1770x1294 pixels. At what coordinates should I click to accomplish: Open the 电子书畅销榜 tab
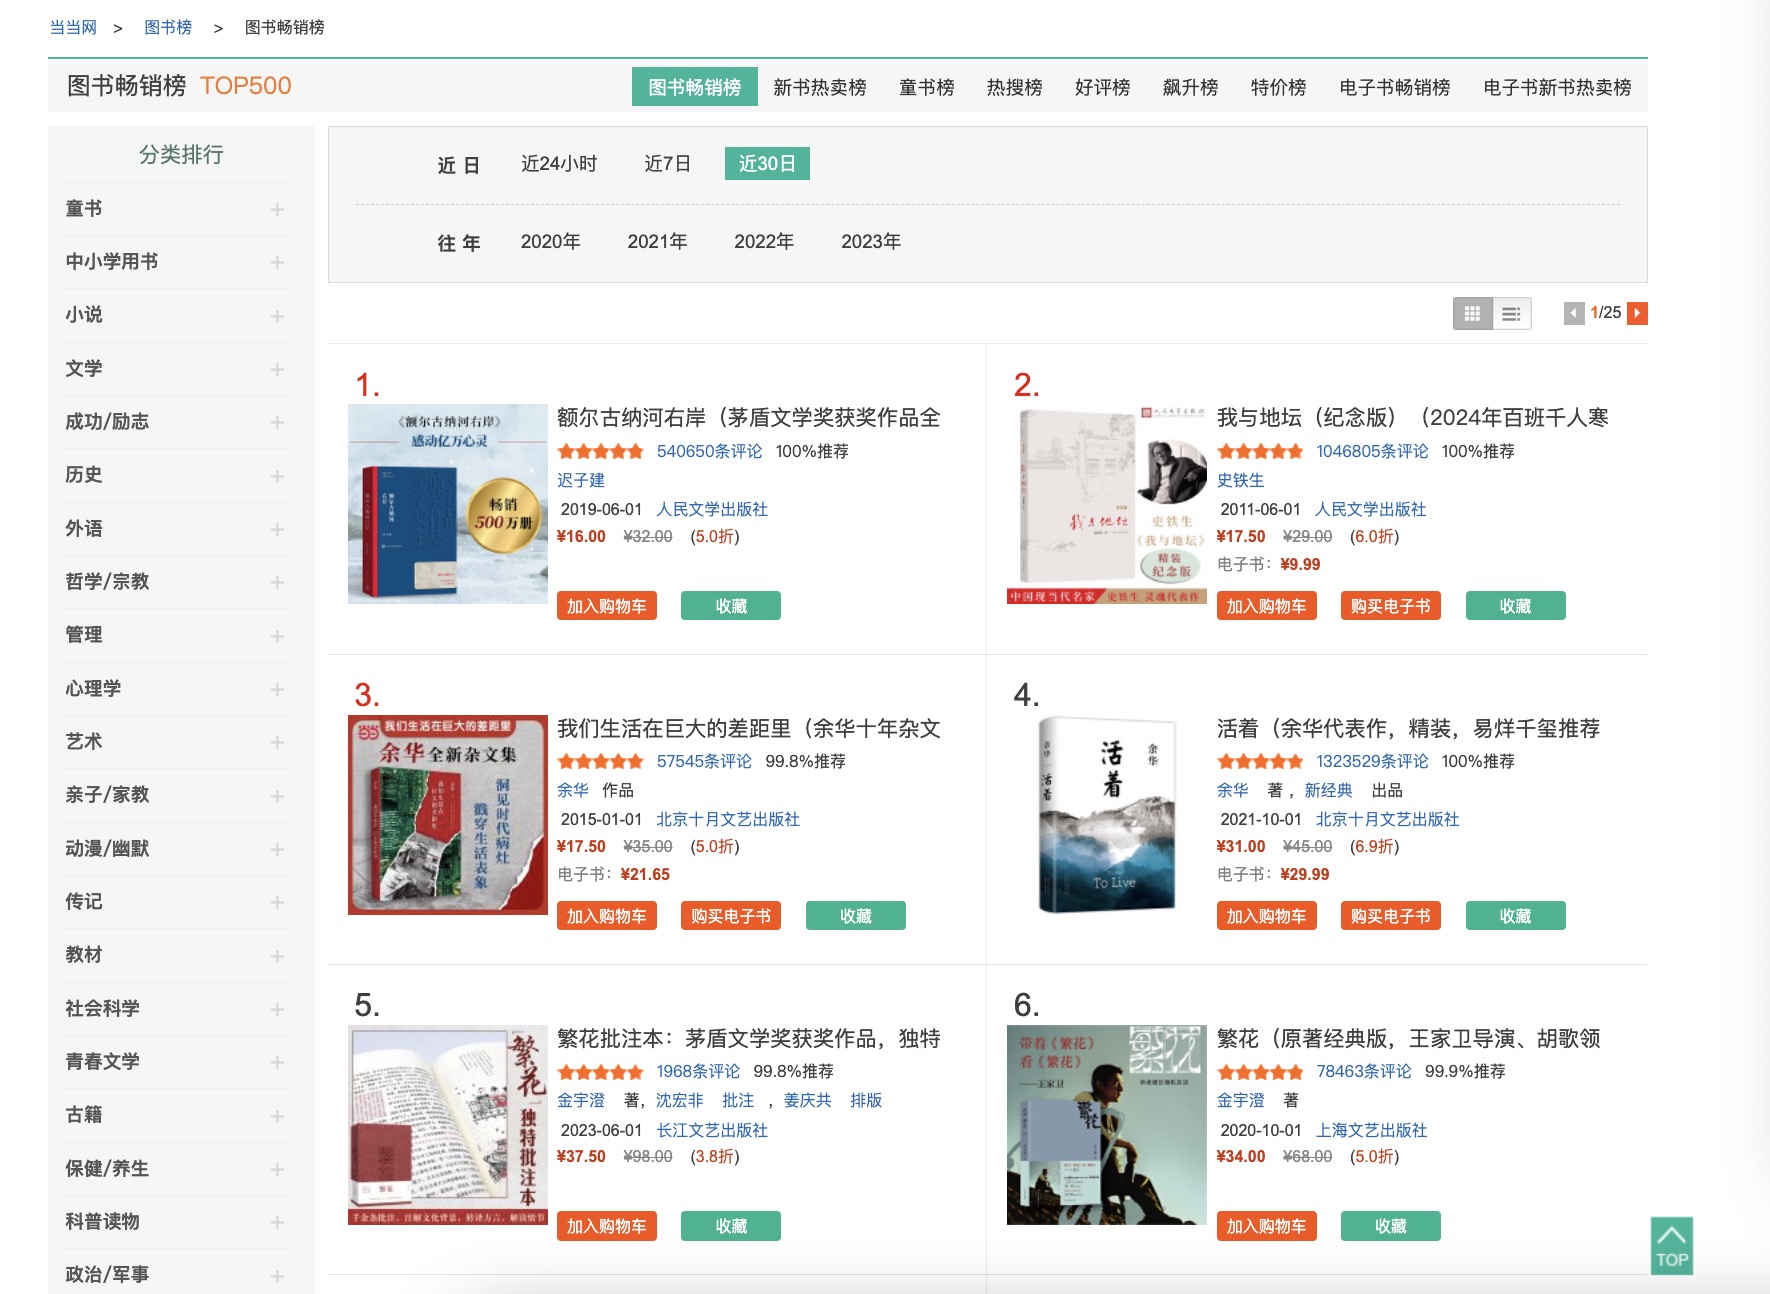pos(1394,88)
